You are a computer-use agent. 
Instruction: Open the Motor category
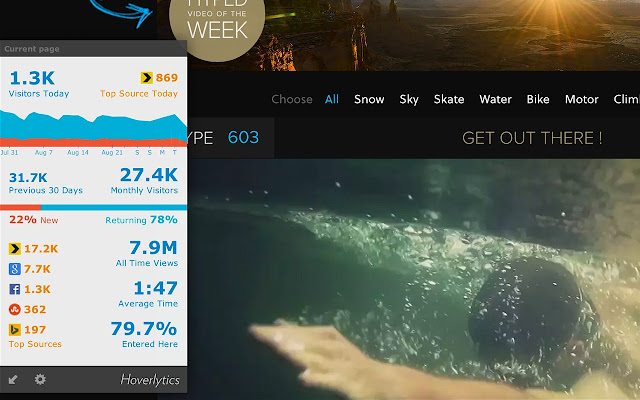(x=582, y=99)
